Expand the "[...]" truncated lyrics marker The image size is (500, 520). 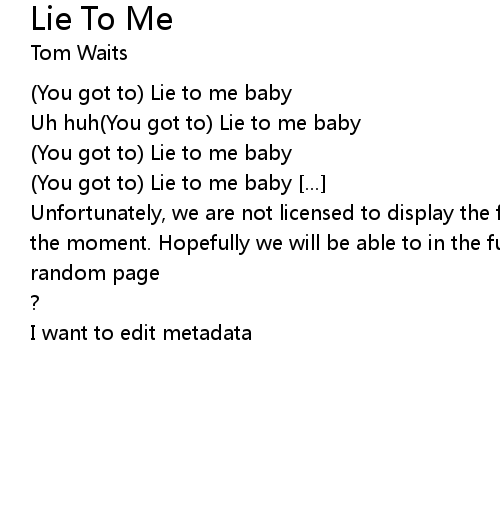[x=313, y=183]
